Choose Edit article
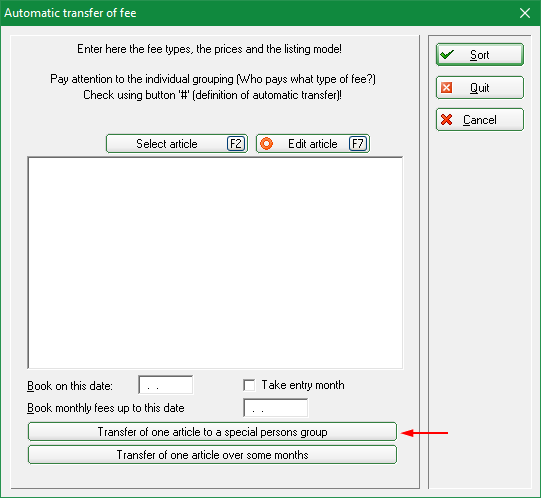 point(313,144)
